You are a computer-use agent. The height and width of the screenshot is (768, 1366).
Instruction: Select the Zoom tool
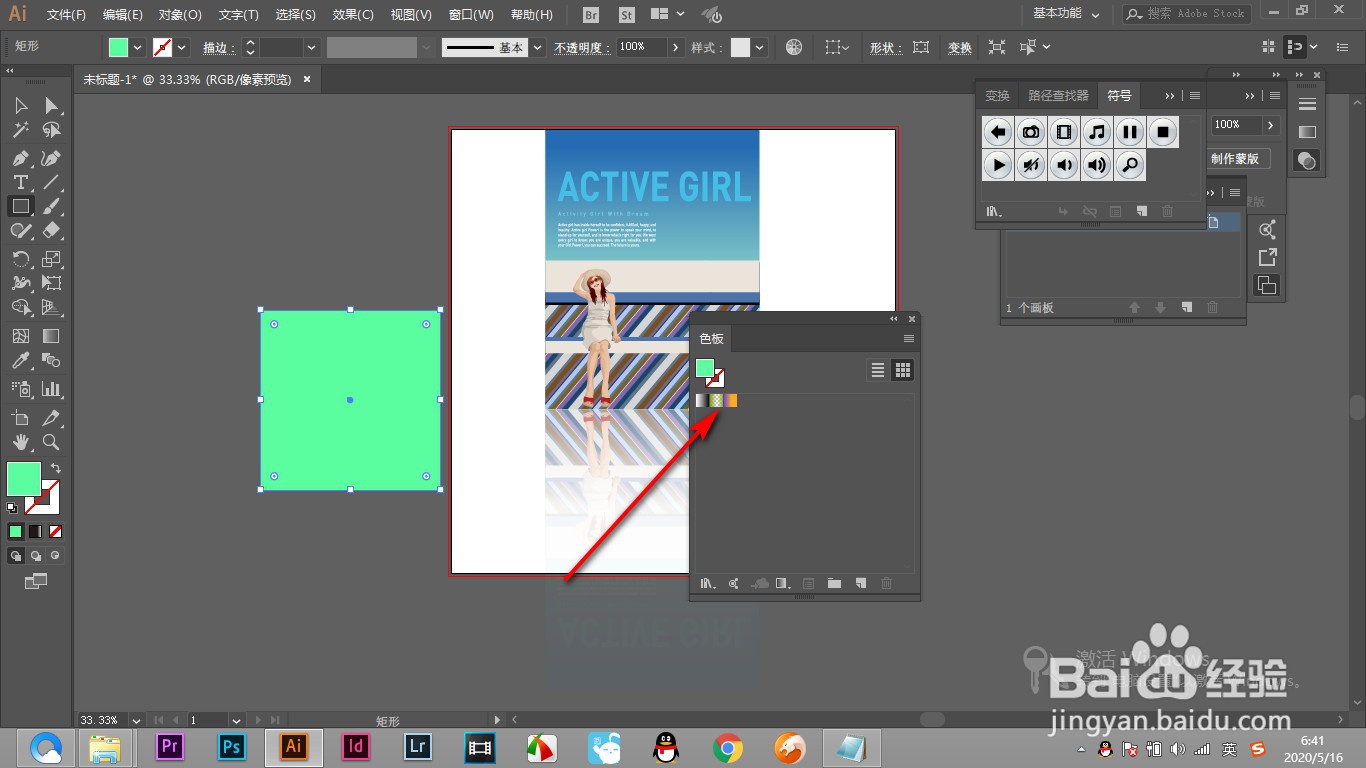pyautogui.click(x=51, y=442)
